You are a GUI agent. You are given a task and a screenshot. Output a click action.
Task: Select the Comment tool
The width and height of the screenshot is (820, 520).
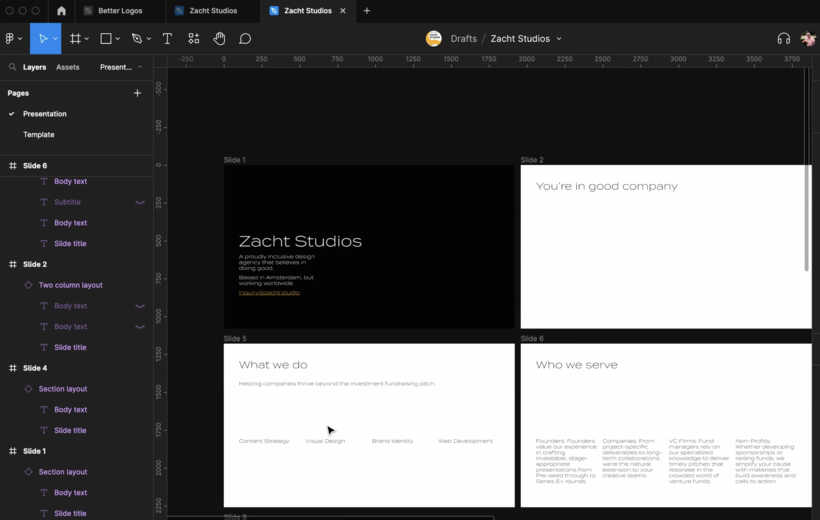[x=245, y=38]
